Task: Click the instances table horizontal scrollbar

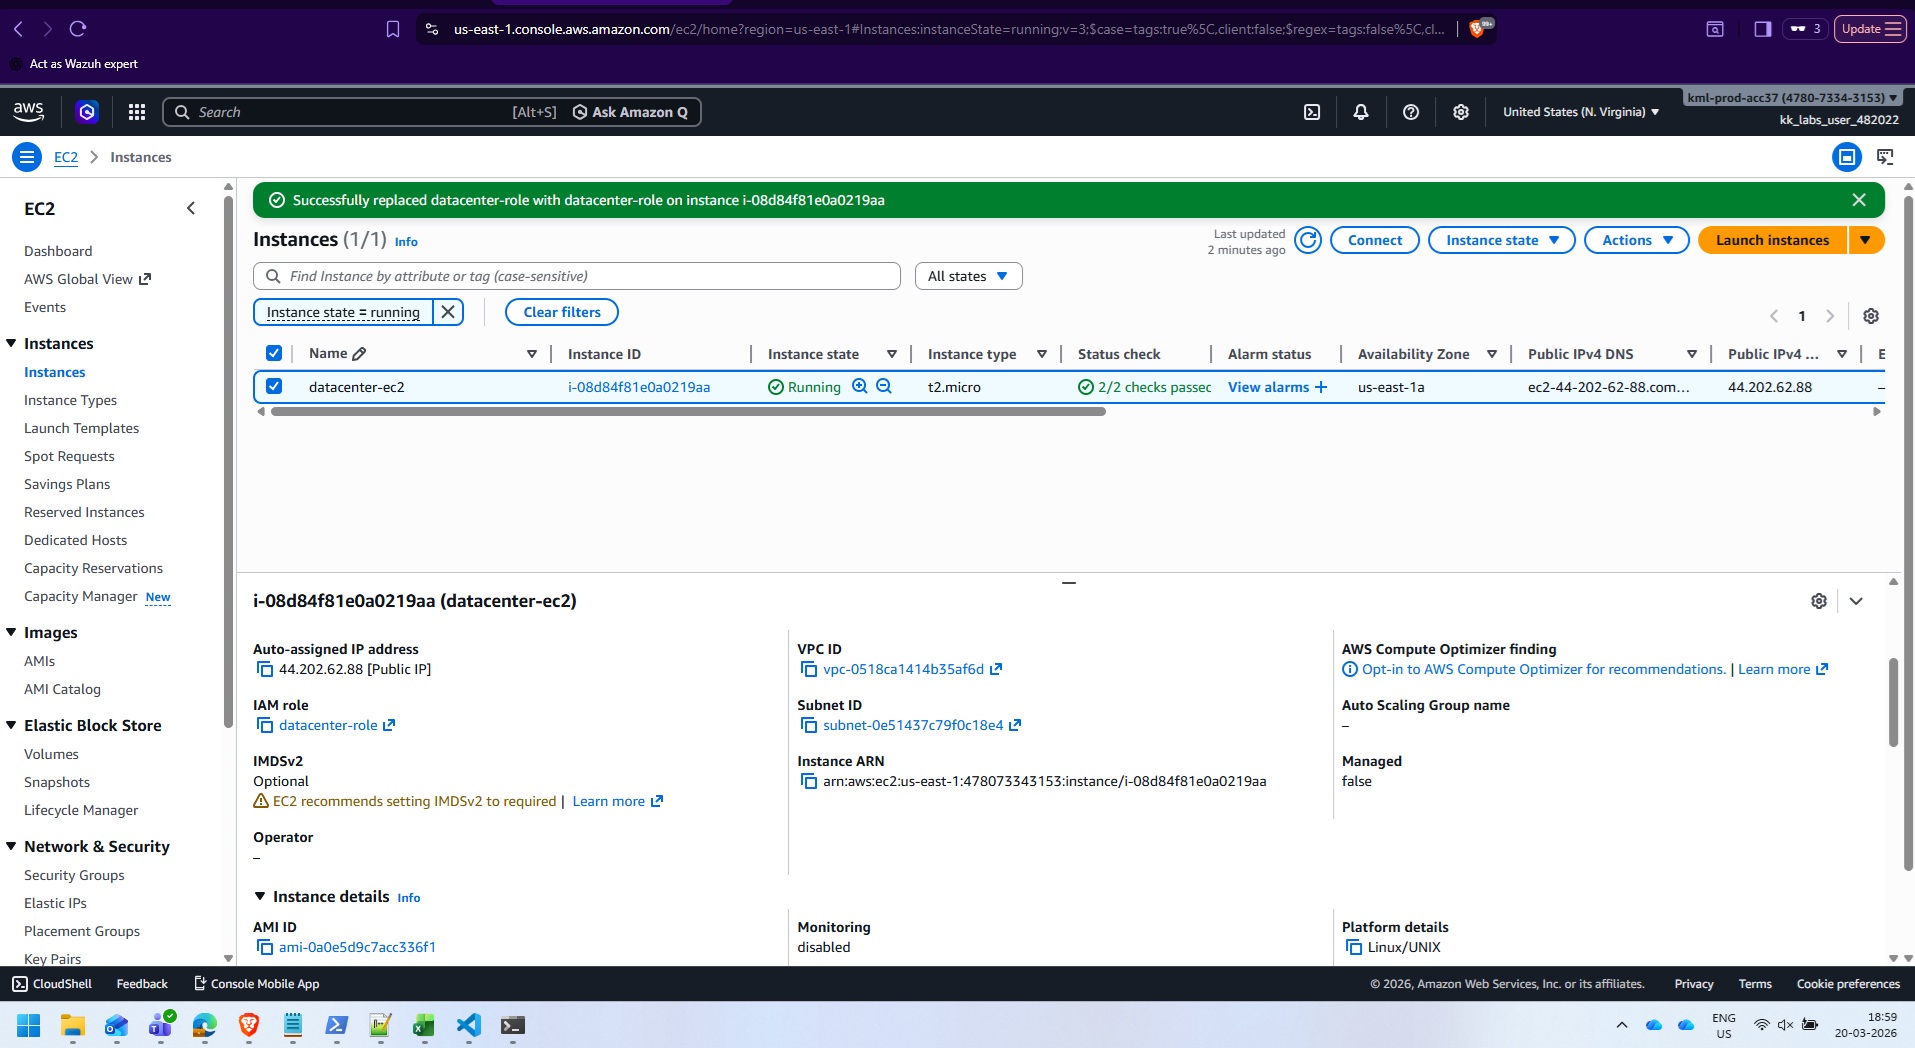Action: click(688, 411)
